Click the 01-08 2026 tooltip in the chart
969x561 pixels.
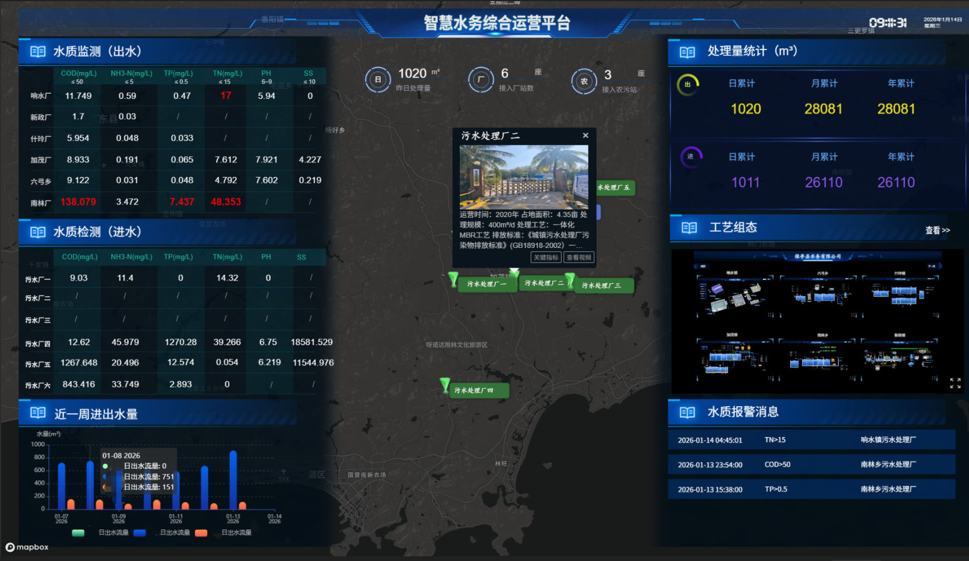139,471
